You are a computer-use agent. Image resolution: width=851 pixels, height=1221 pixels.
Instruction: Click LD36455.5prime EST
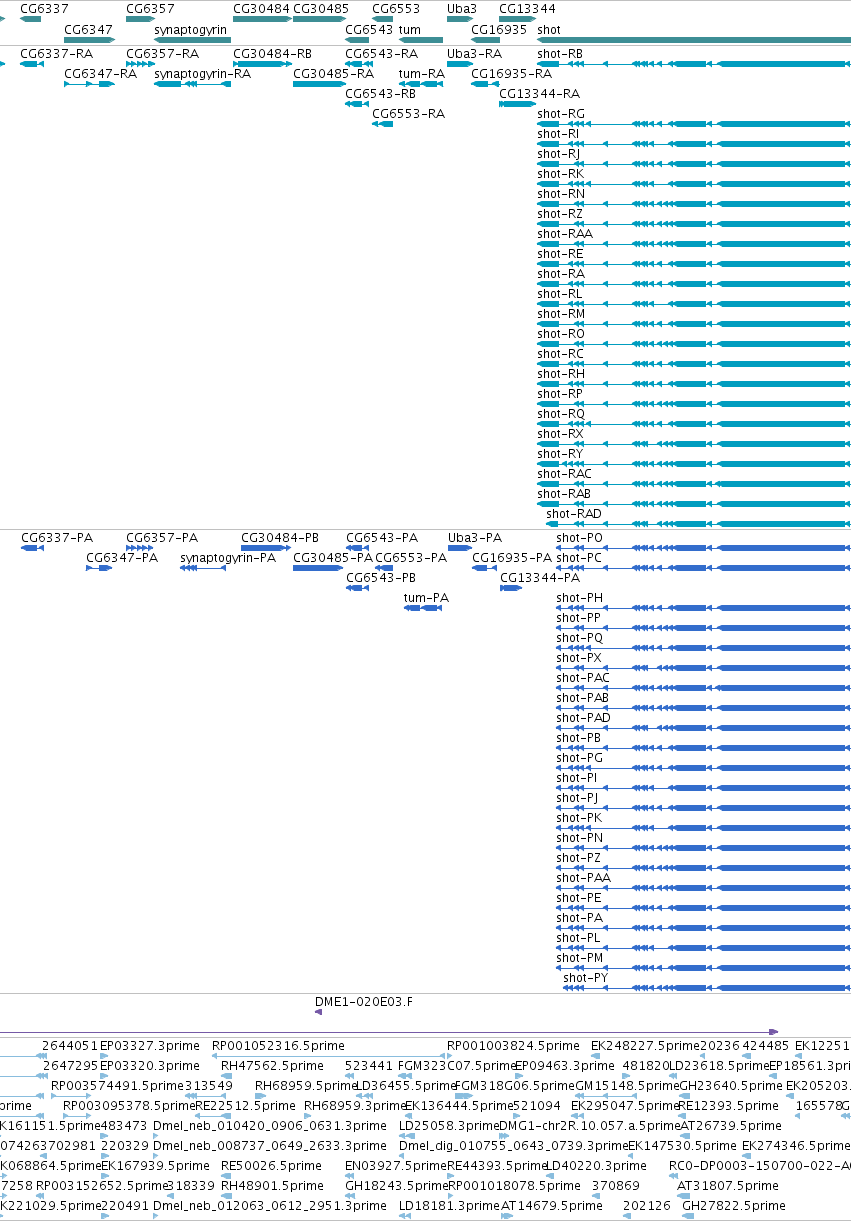coord(406,1086)
